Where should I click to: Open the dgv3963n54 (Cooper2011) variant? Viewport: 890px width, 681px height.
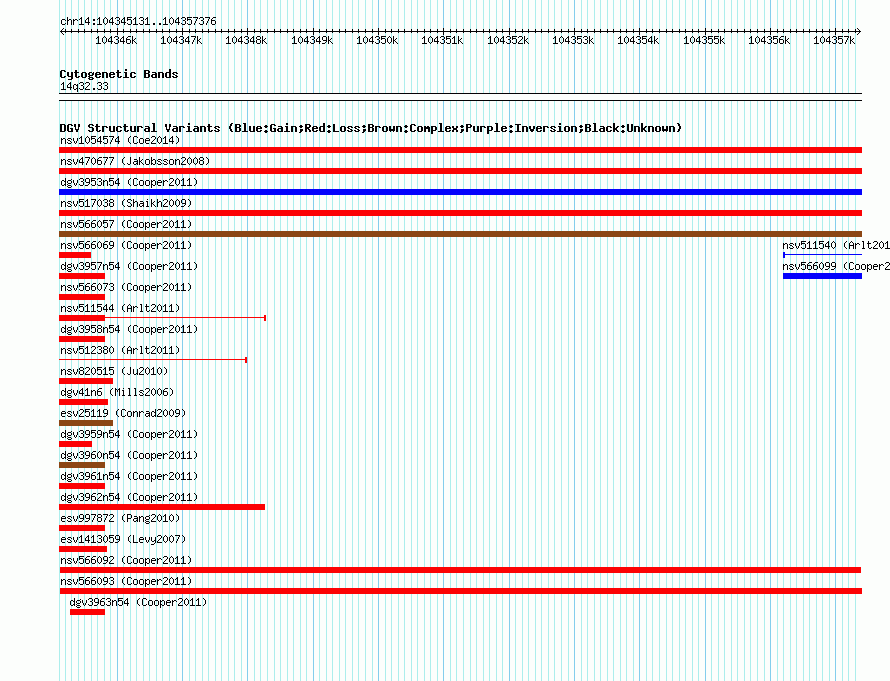coord(138,602)
